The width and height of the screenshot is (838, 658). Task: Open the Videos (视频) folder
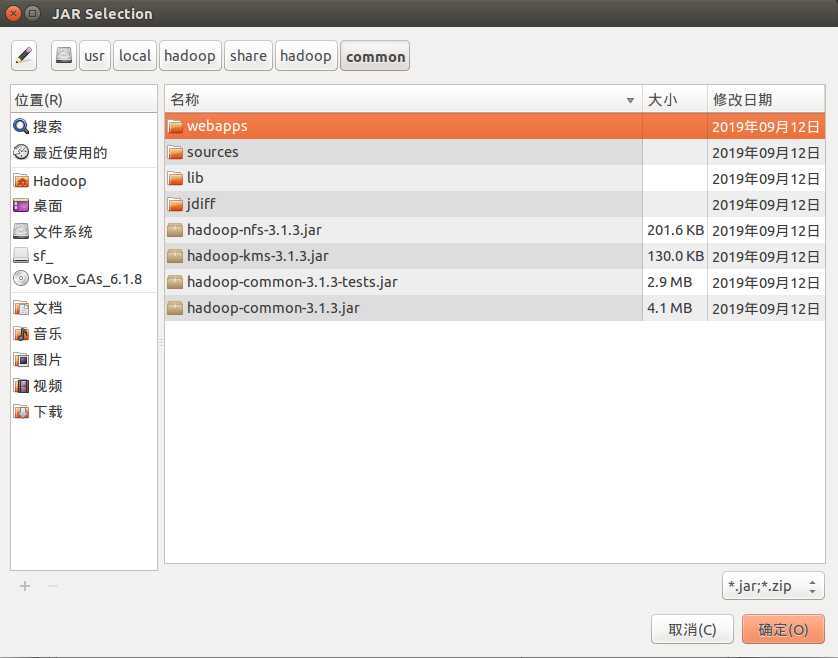(84, 386)
